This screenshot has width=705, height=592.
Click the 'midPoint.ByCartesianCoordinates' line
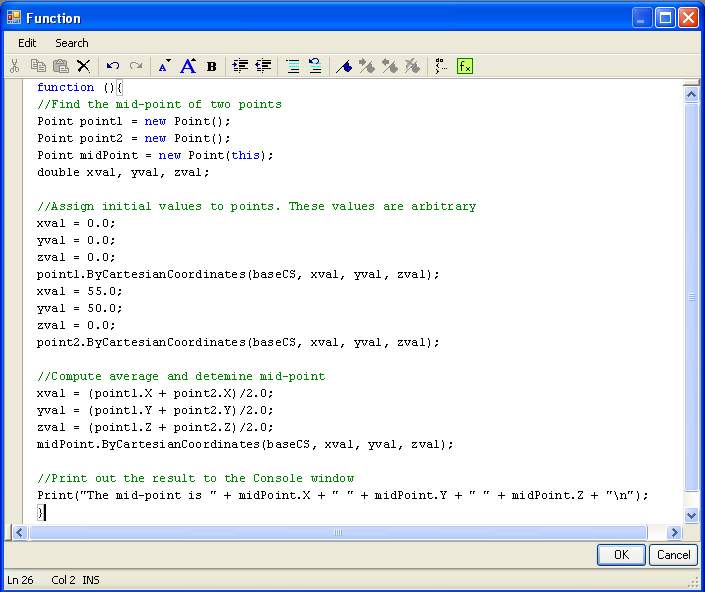245,445
